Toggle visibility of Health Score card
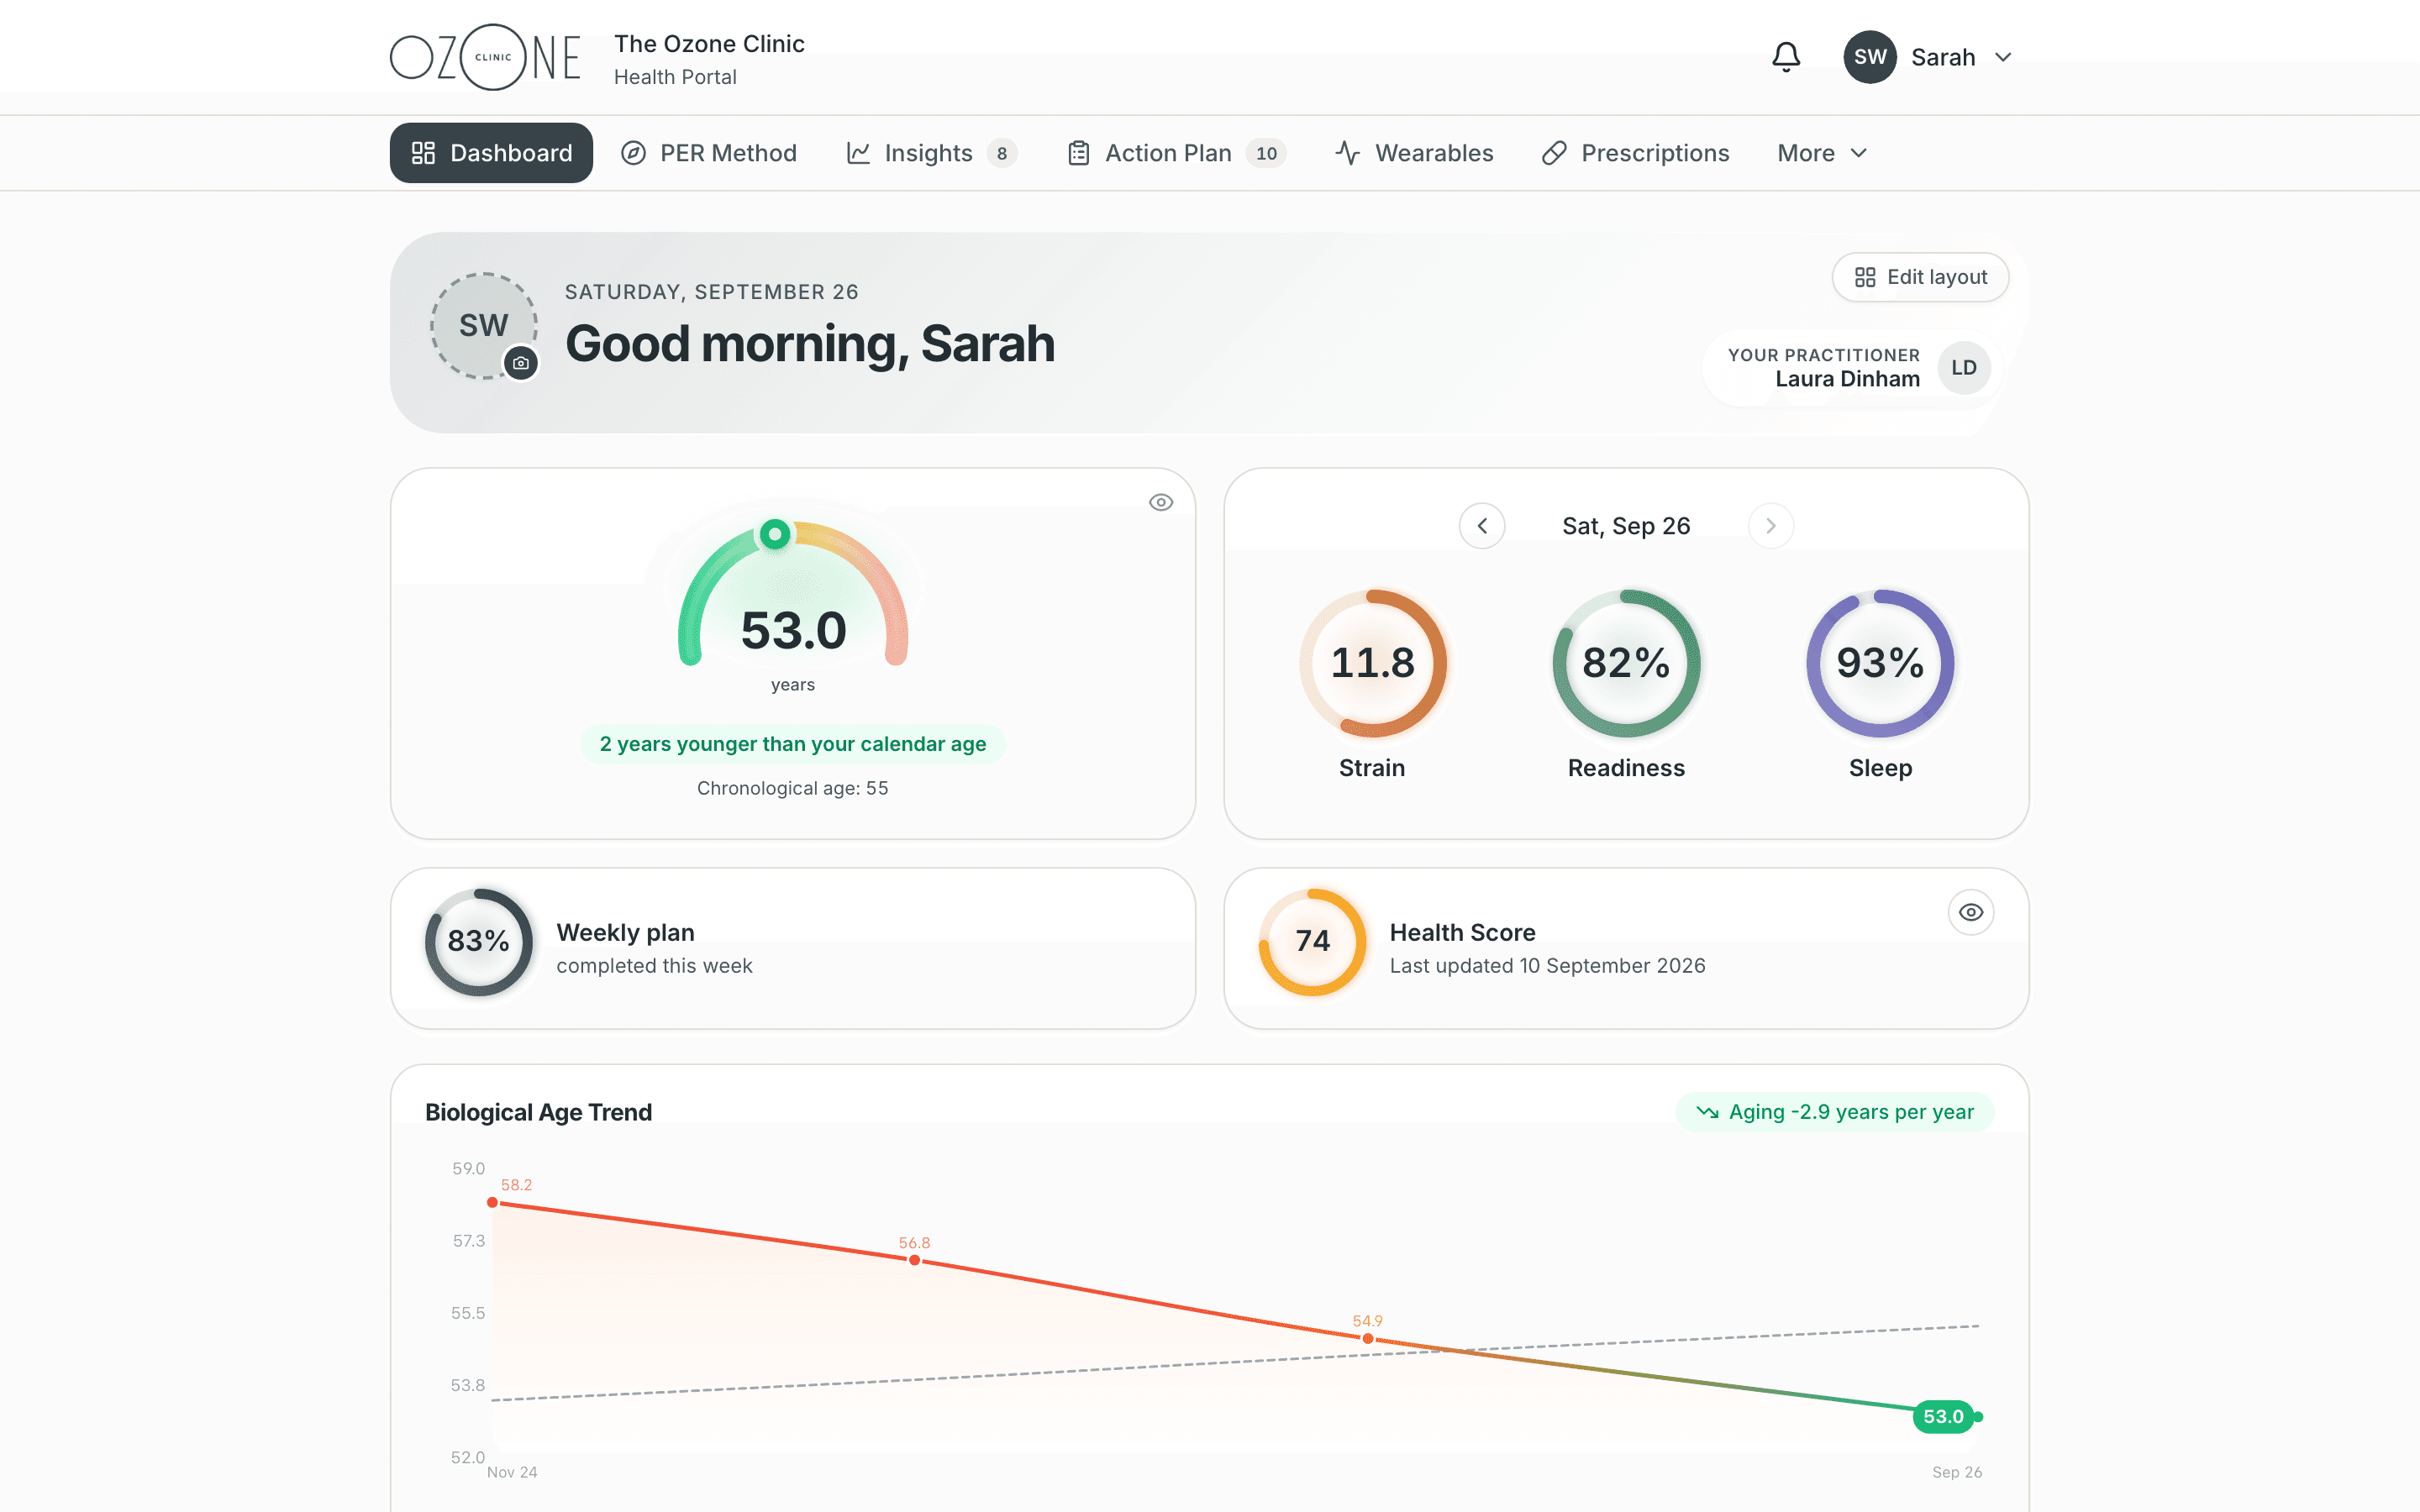Screen dimensions: 2420x1512 [1971, 912]
